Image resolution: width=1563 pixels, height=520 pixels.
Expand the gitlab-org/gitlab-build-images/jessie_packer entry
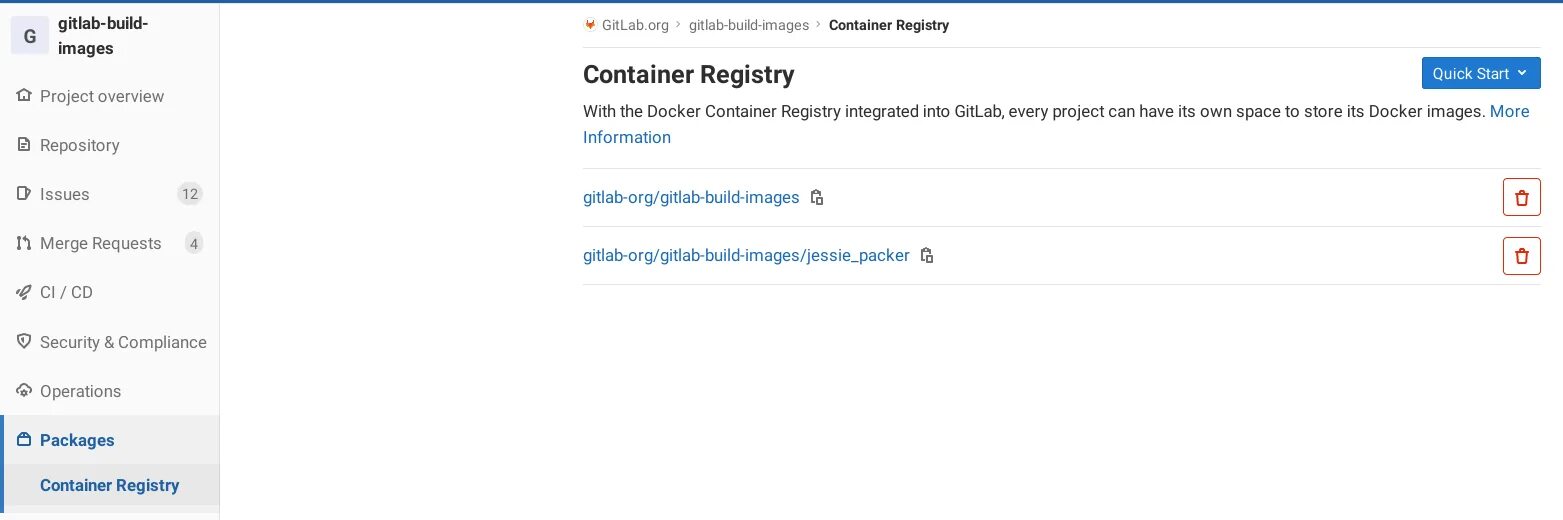tap(746, 255)
